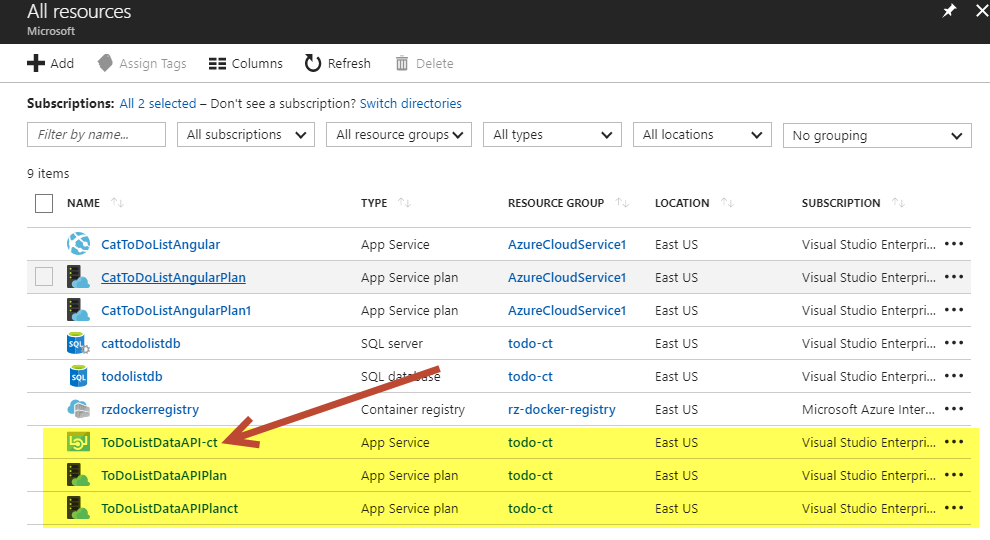Click the All 2 selected subscriptions link
The height and width of the screenshot is (540, 990).
[x=158, y=104]
